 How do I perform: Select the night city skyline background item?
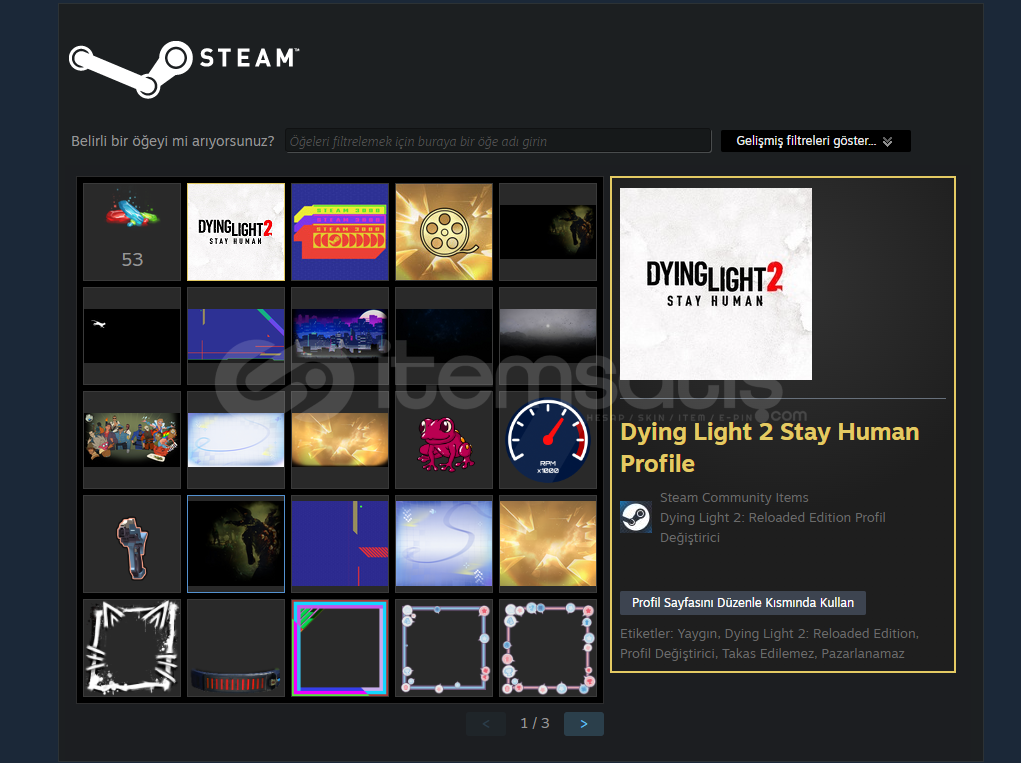(x=339, y=336)
